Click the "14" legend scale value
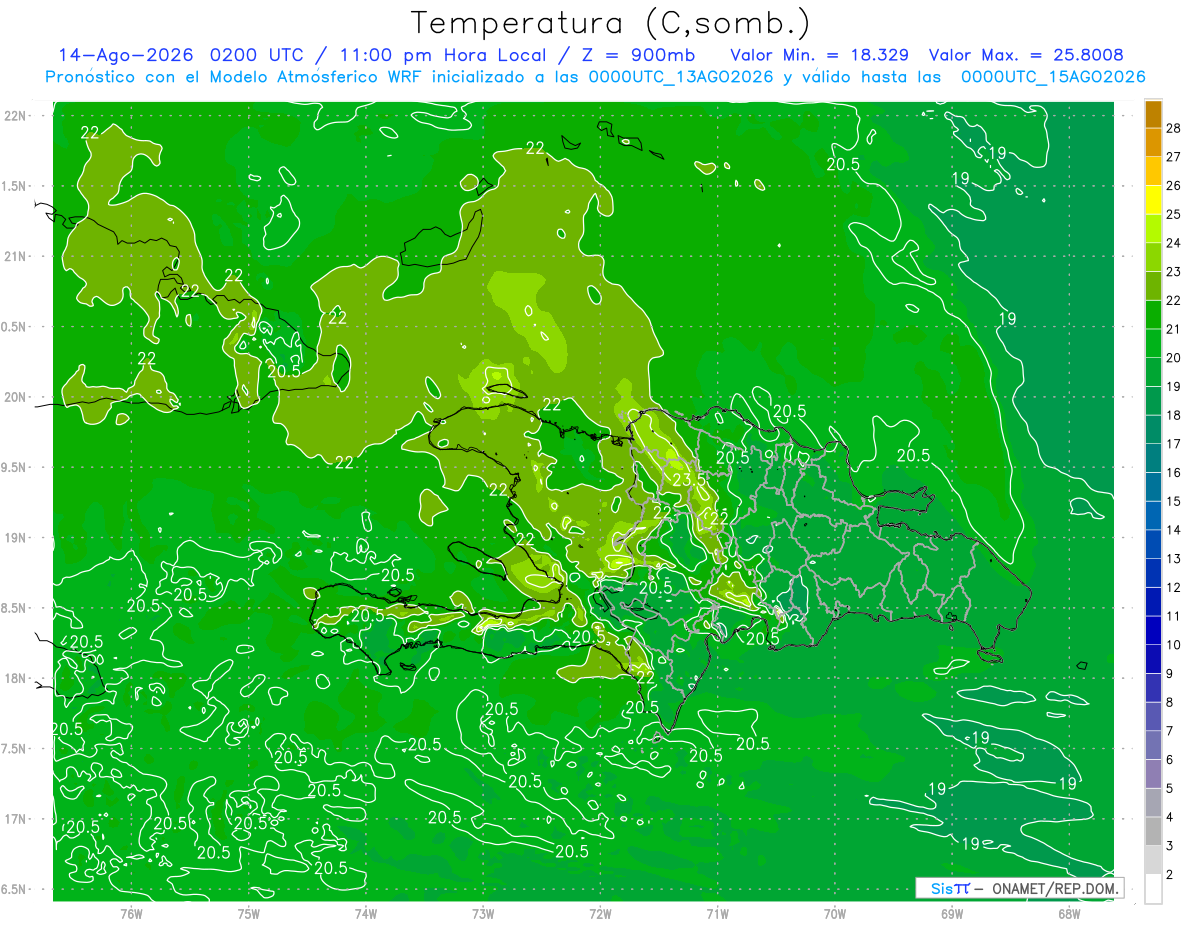The image size is (1200, 927). coord(1175,530)
